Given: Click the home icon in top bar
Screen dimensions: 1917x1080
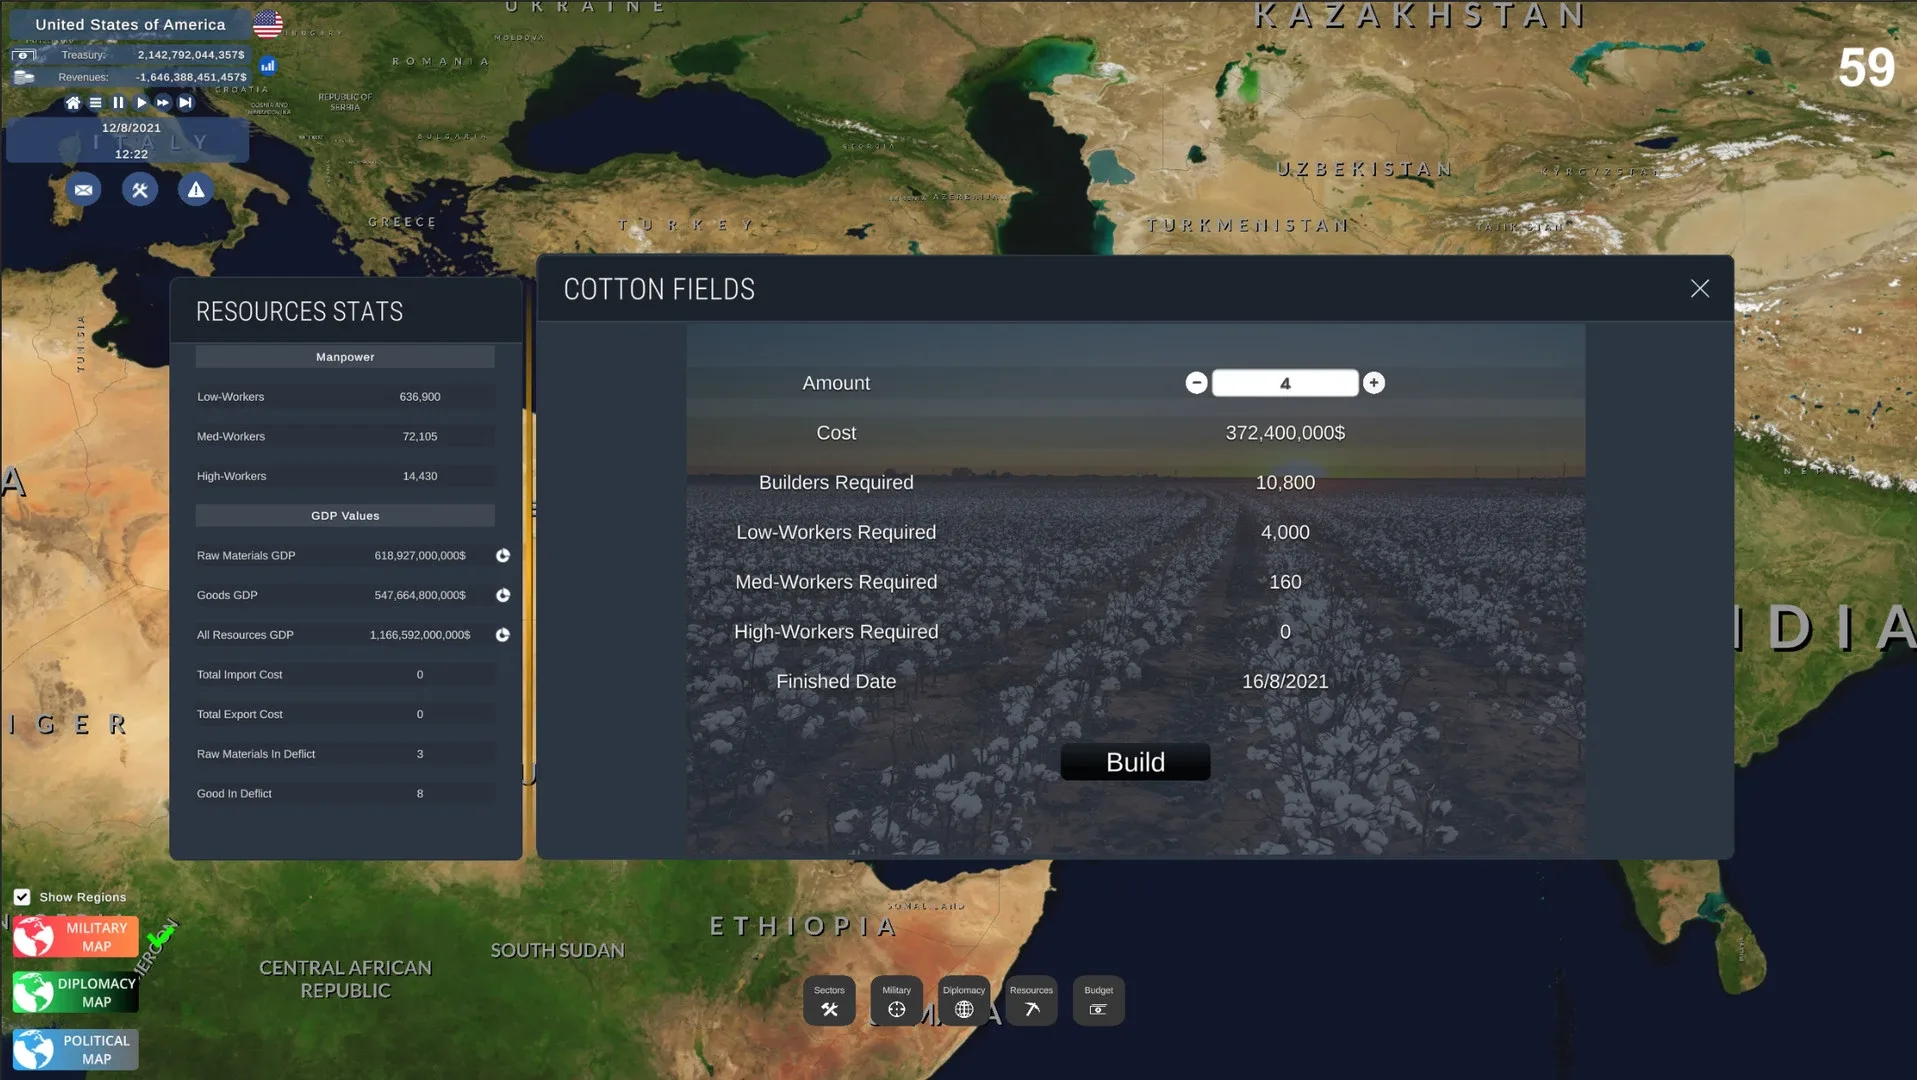Looking at the screenshot, I should click(x=73, y=103).
